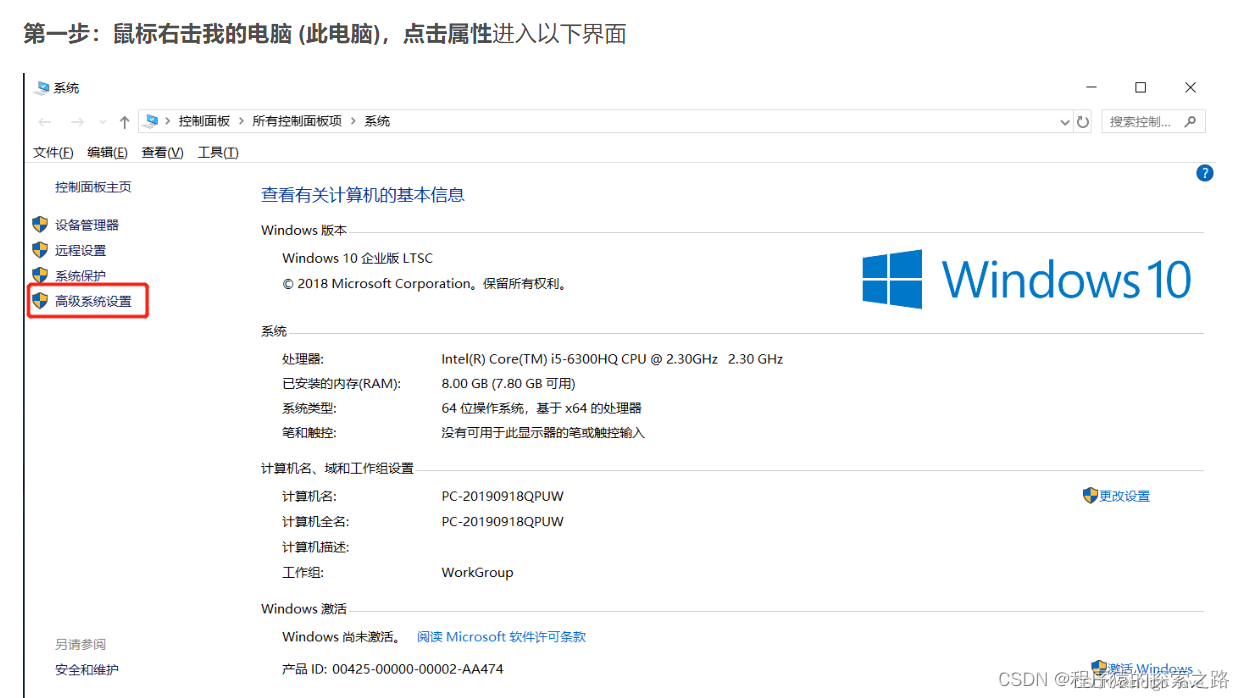Open the 编辑(E) menu
Screen dimensions: 1245x698
click(x=107, y=152)
